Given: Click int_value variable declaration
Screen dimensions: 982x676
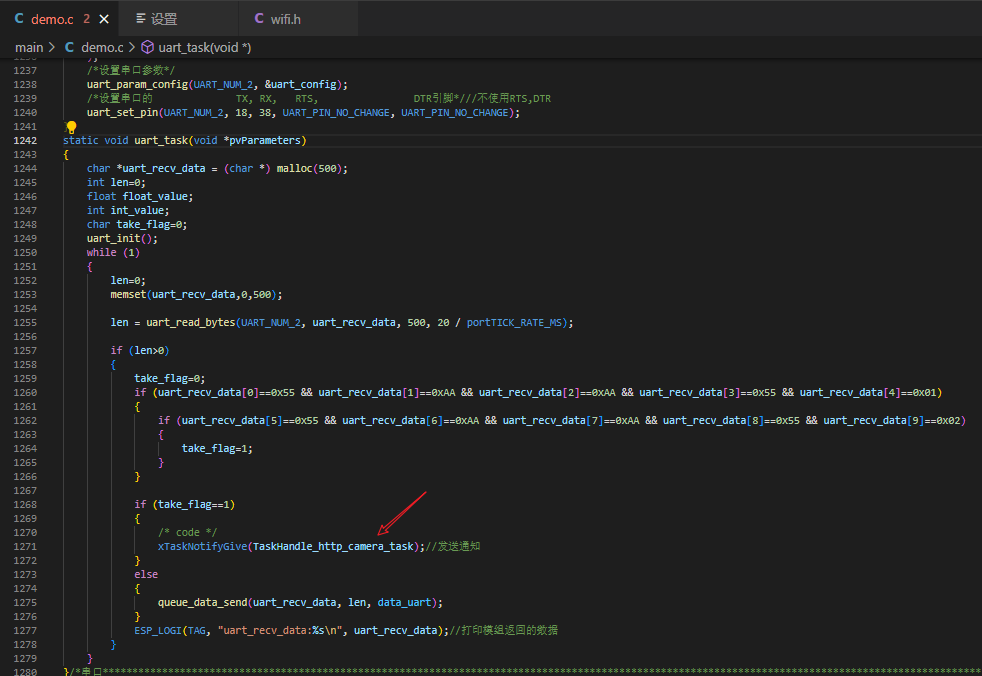Looking at the screenshot, I should [x=137, y=211].
